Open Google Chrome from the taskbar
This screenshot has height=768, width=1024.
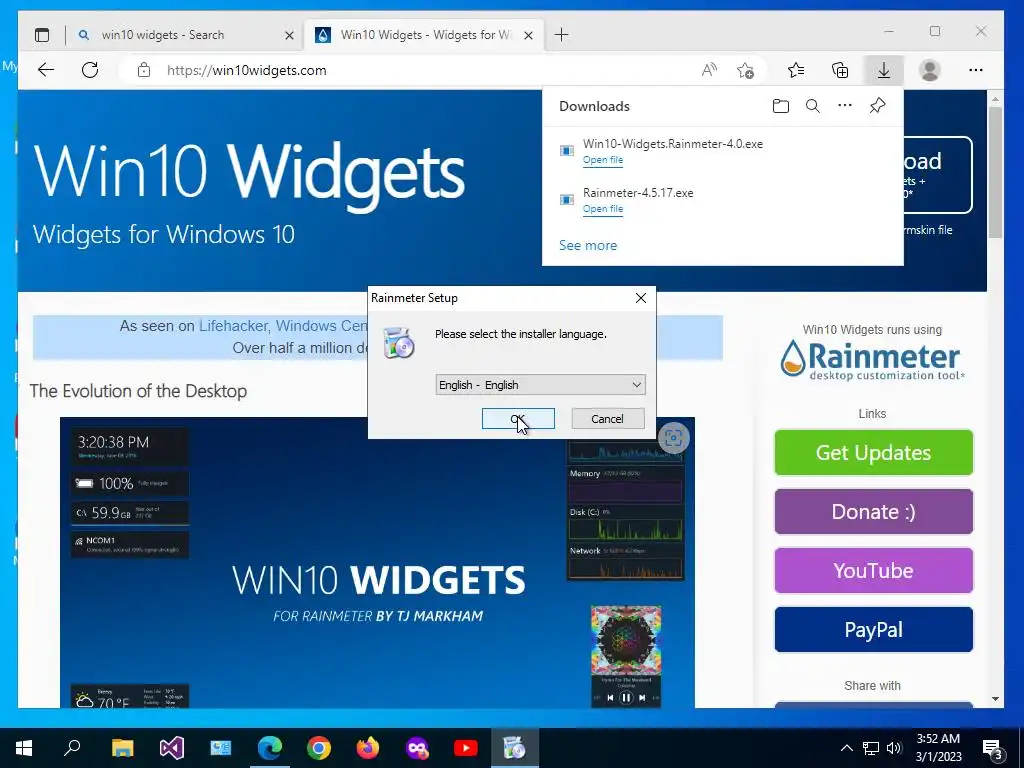pos(319,748)
